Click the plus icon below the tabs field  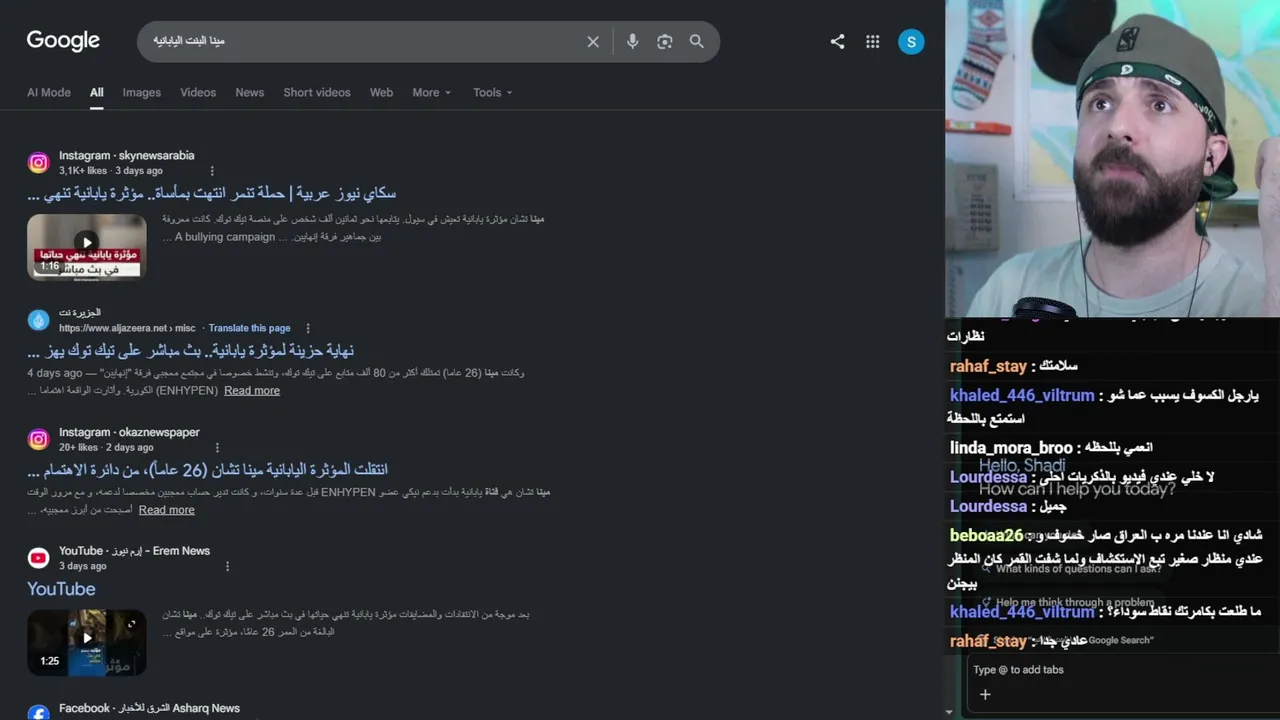(985, 694)
